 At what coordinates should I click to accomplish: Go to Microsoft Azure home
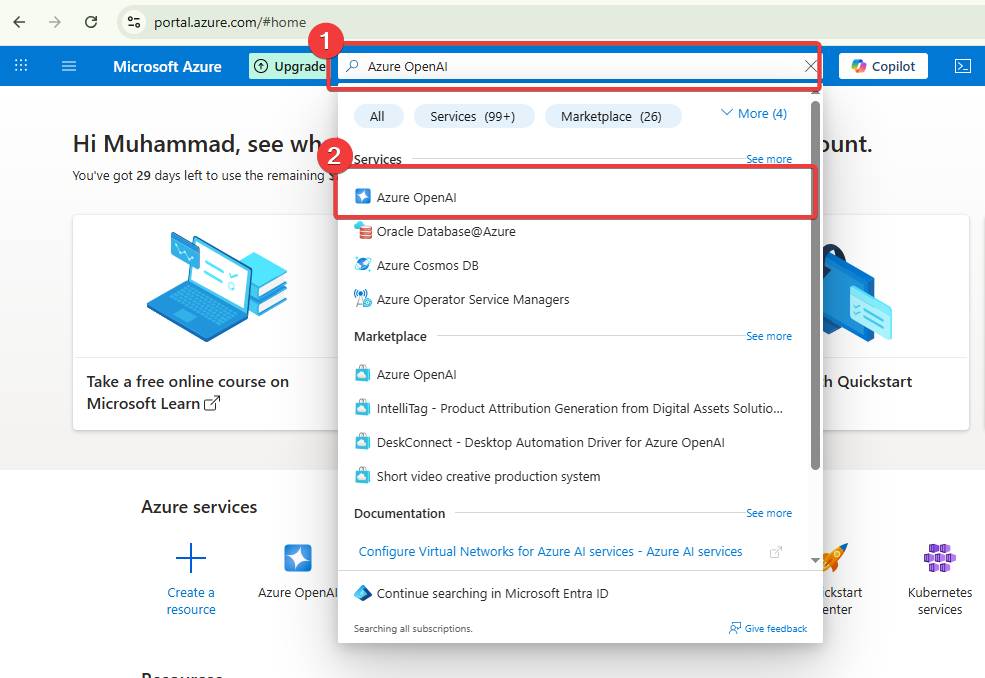[x=167, y=67]
